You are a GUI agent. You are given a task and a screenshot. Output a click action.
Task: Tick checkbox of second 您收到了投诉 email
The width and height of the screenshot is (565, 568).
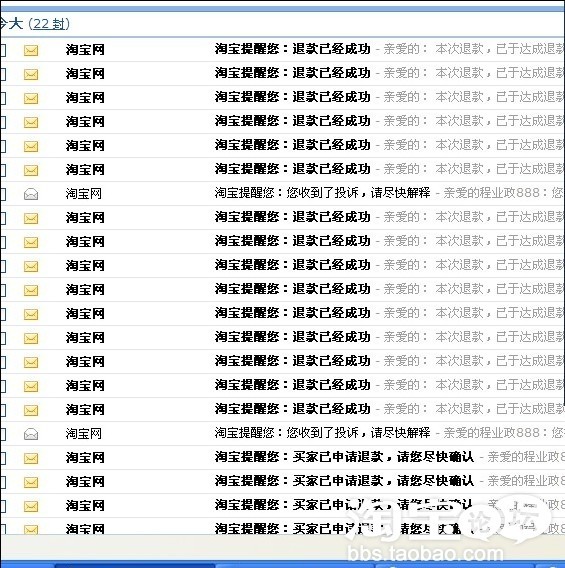(x=3, y=434)
